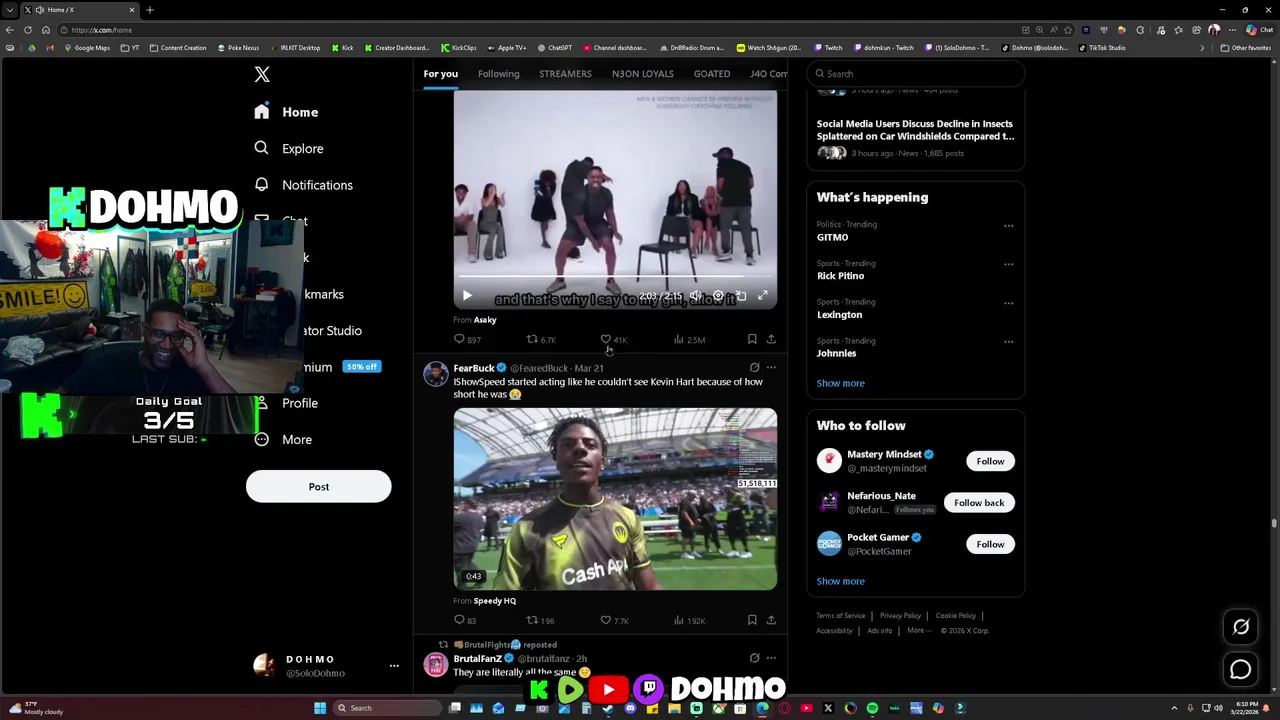Image resolution: width=1280 pixels, height=720 pixels.
Task: Switch to the Following tab
Action: tap(498, 73)
